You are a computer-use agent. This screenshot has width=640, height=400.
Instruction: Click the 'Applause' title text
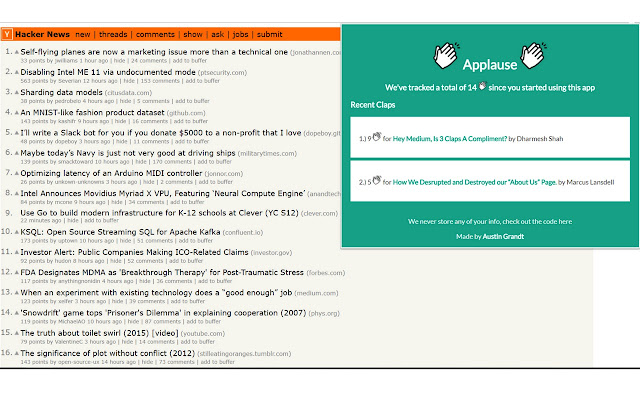click(x=490, y=64)
